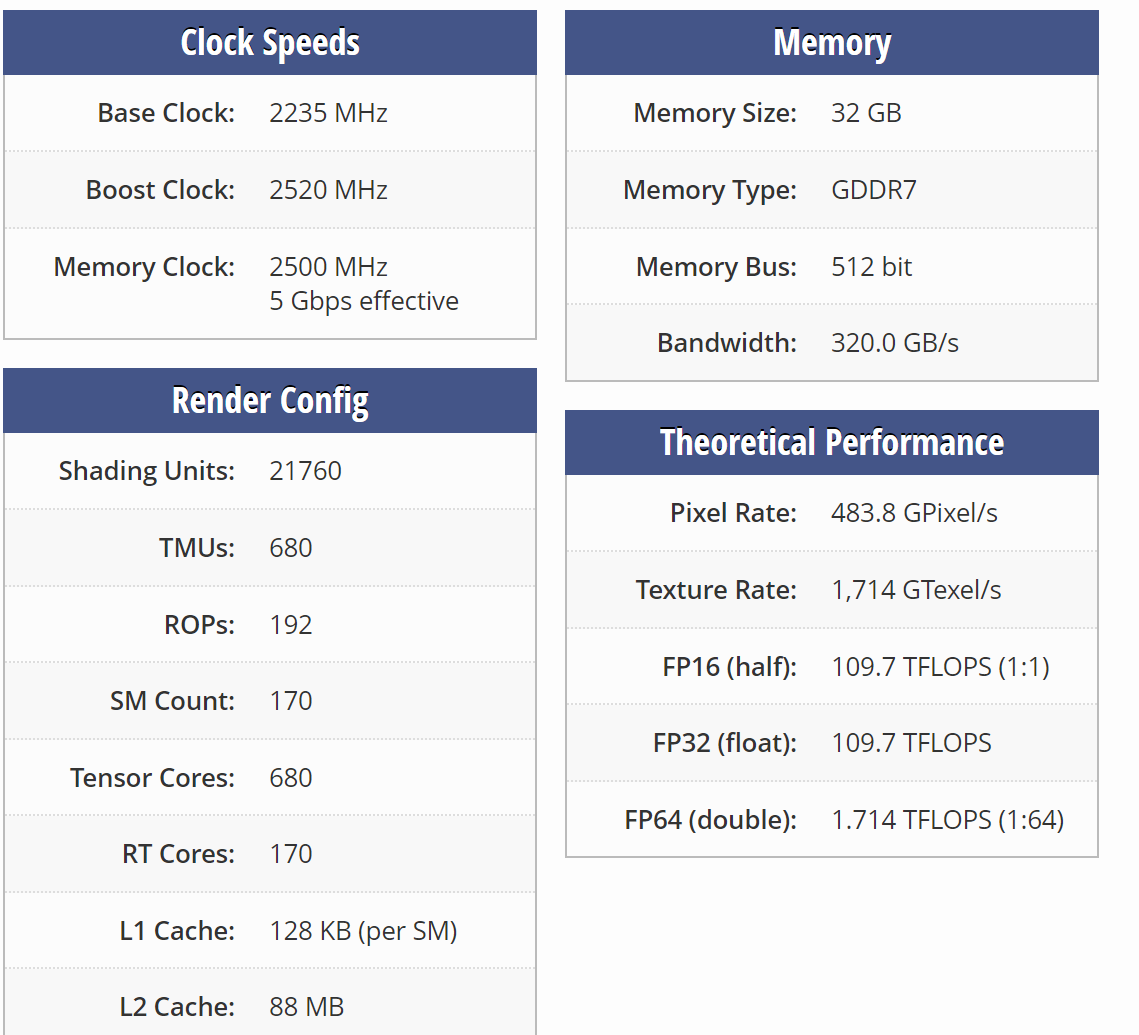The width and height of the screenshot is (1139, 1035).
Task: Click the Base Clock value 2235 MHz
Action: pos(328,113)
